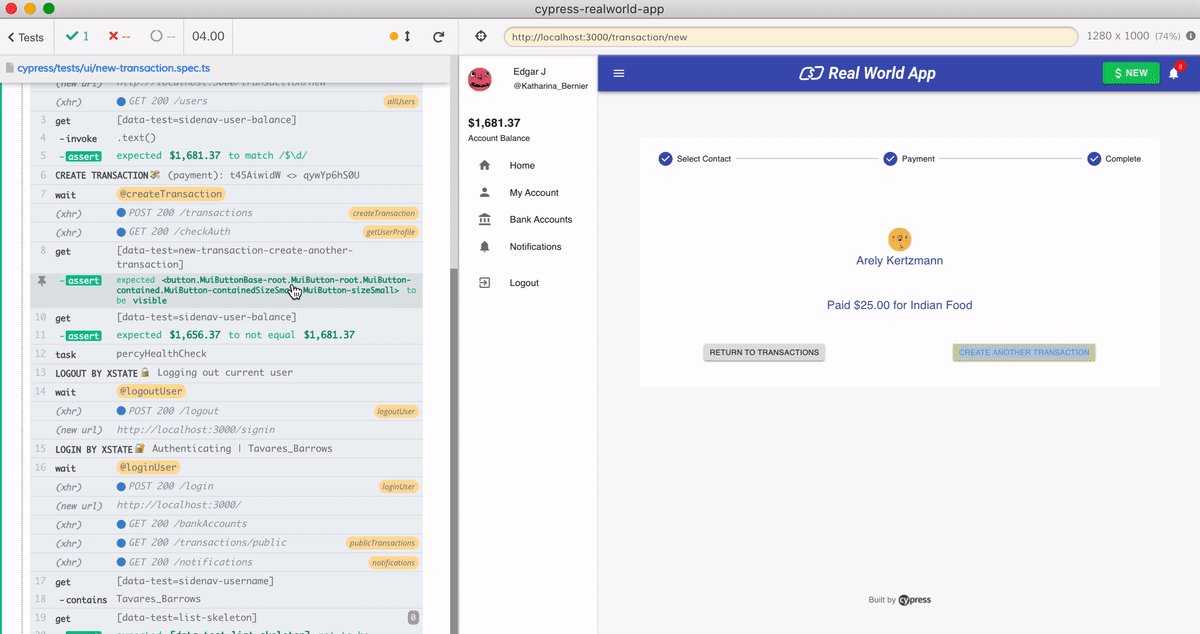
Task: Select Notifications in the sidebar menu
Action: point(535,247)
